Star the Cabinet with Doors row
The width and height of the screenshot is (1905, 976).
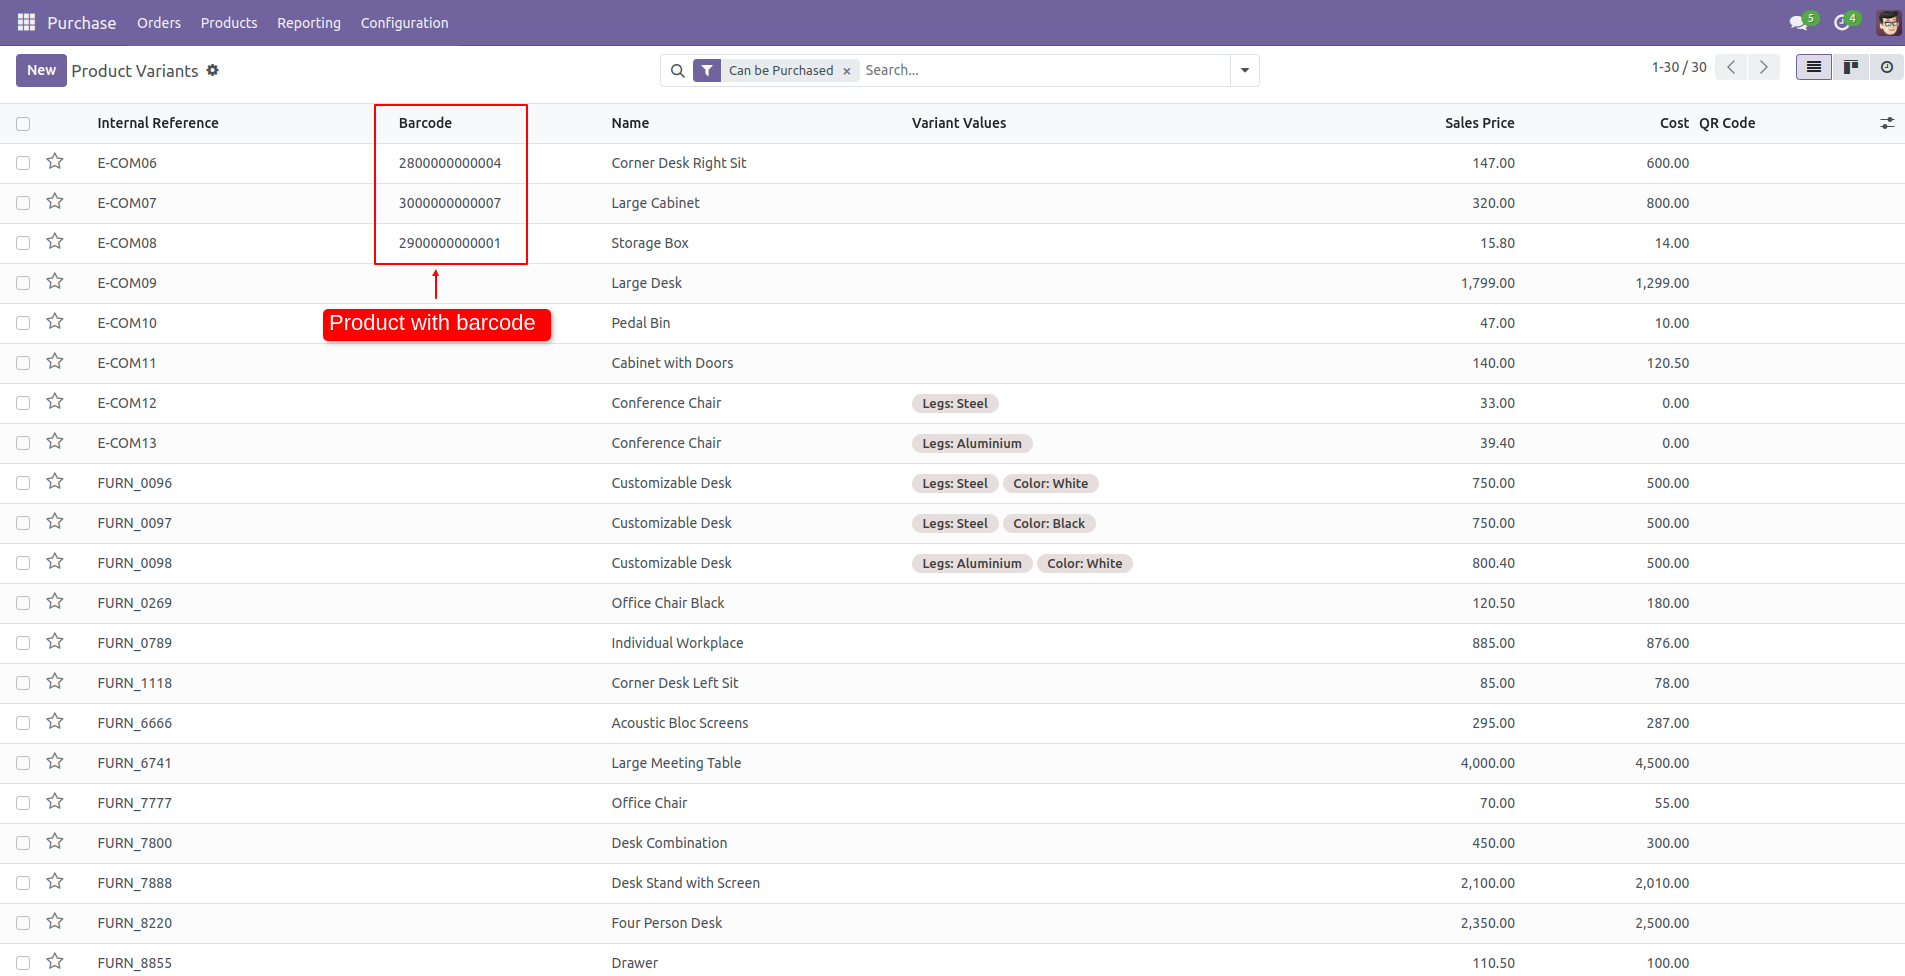pos(55,362)
